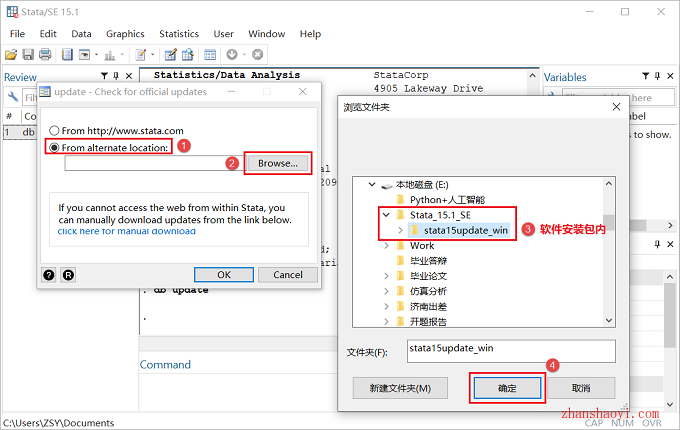Image resolution: width=680 pixels, height=430 pixels.
Task: Click the Variables panel filter funnel icon
Action: click(x=646, y=76)
